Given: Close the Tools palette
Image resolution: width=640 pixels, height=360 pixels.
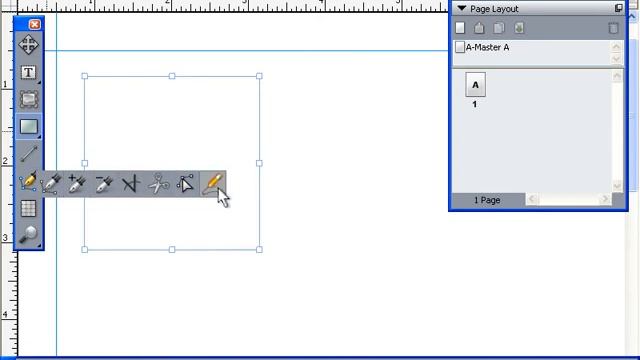Looking at the screenshot, I should (35, 24).
